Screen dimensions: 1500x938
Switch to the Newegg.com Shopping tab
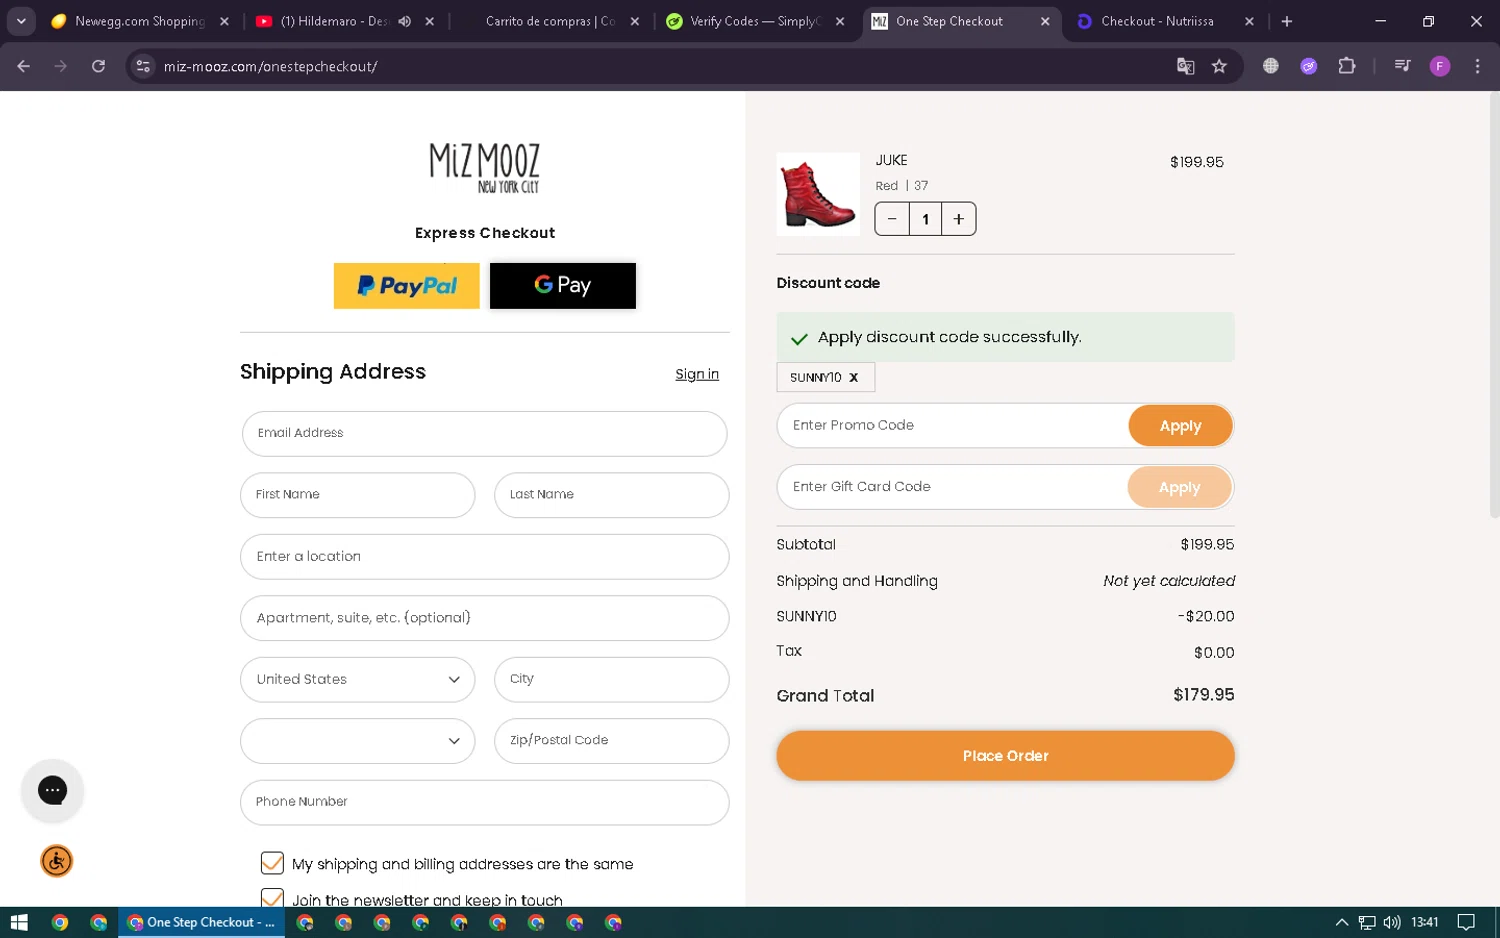pyautogui.click(x=140, y=21)
